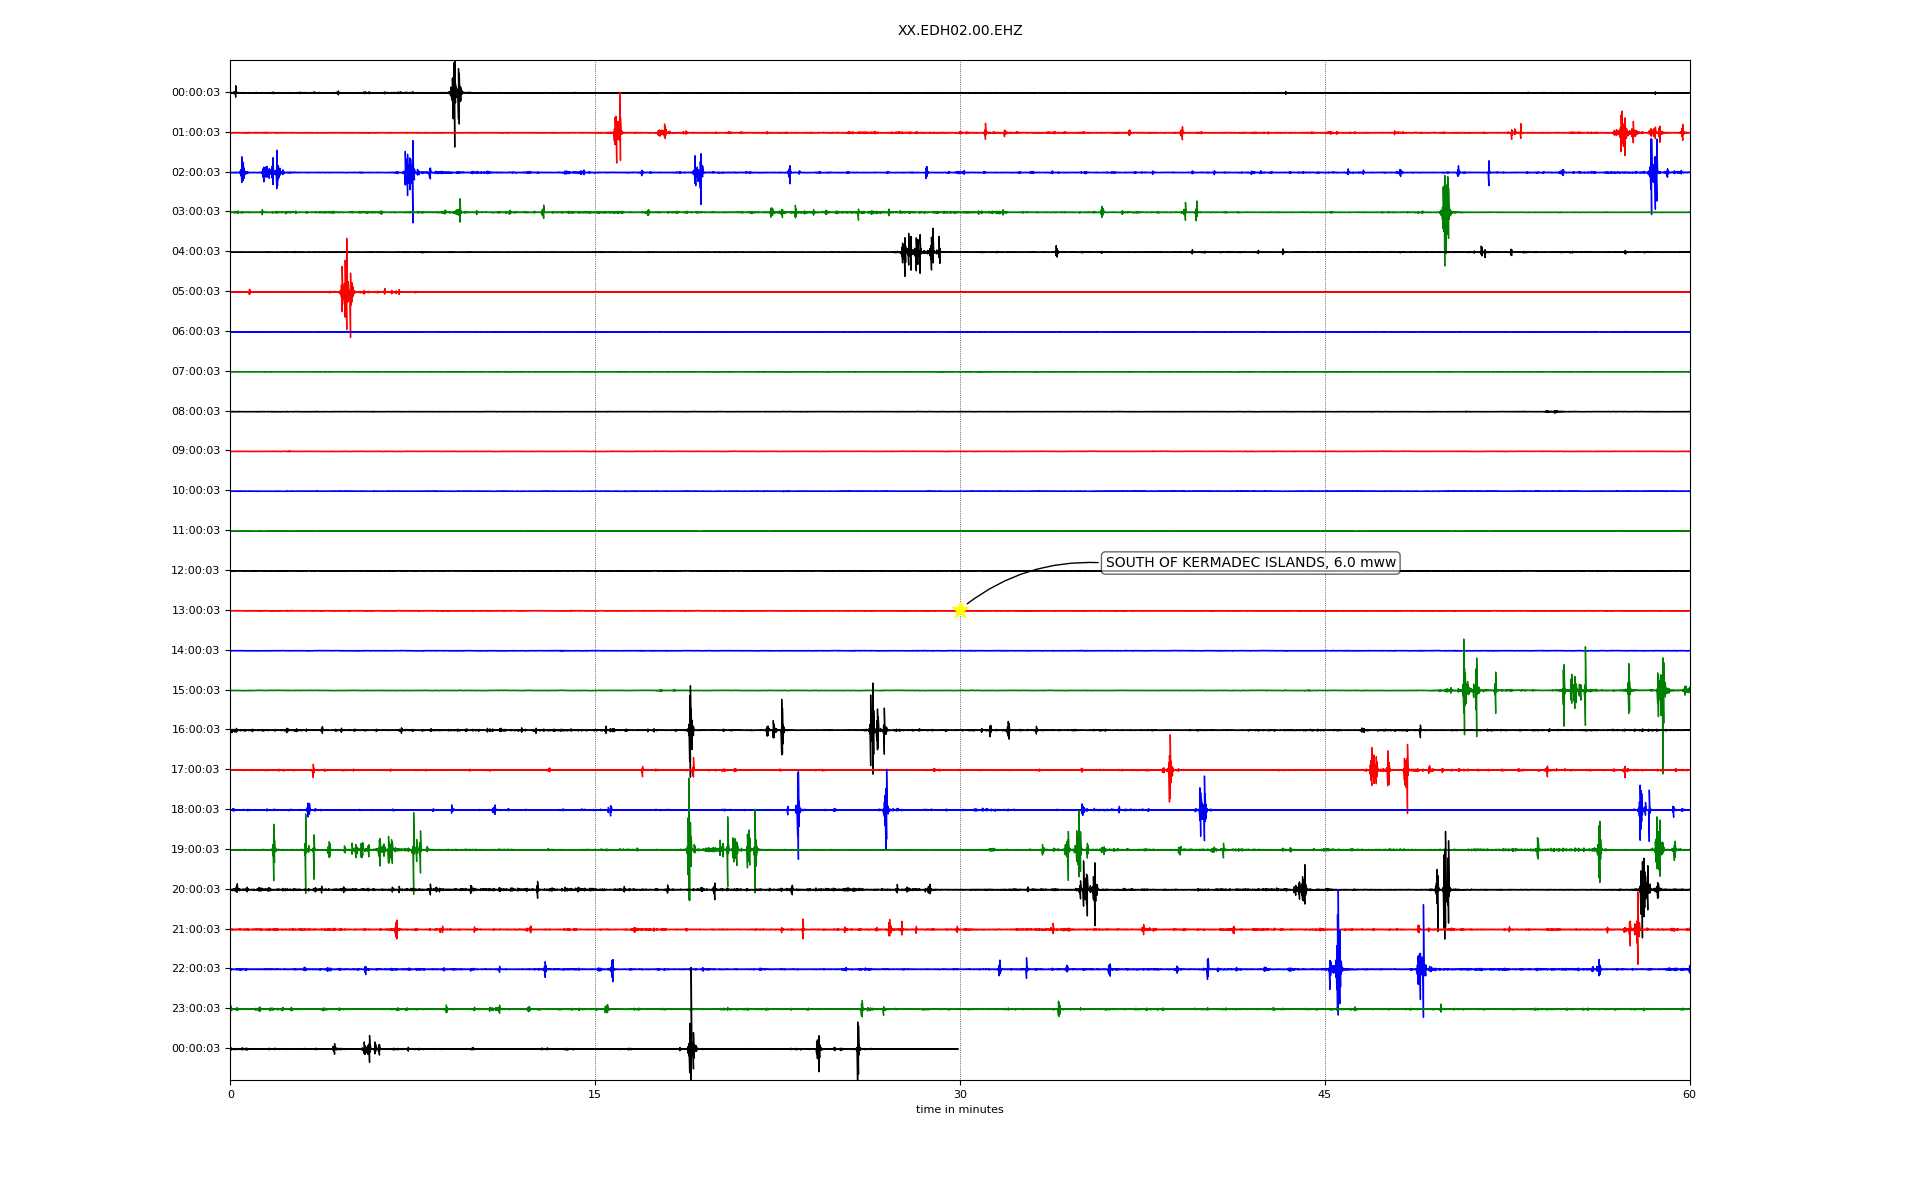Image resolution: width=1920 pixels, height=1200 pixels.
Task: Click the 05:00:03 row time label
Action: (x=196, y=292)
